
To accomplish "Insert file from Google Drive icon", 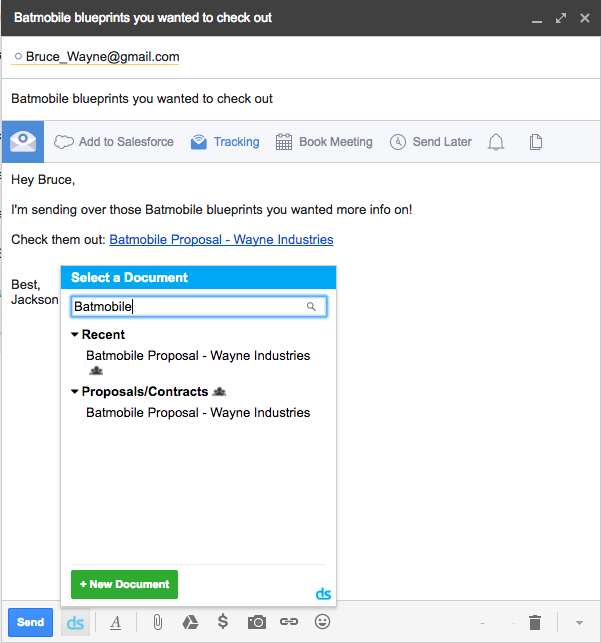I will [x=190, y=622].
